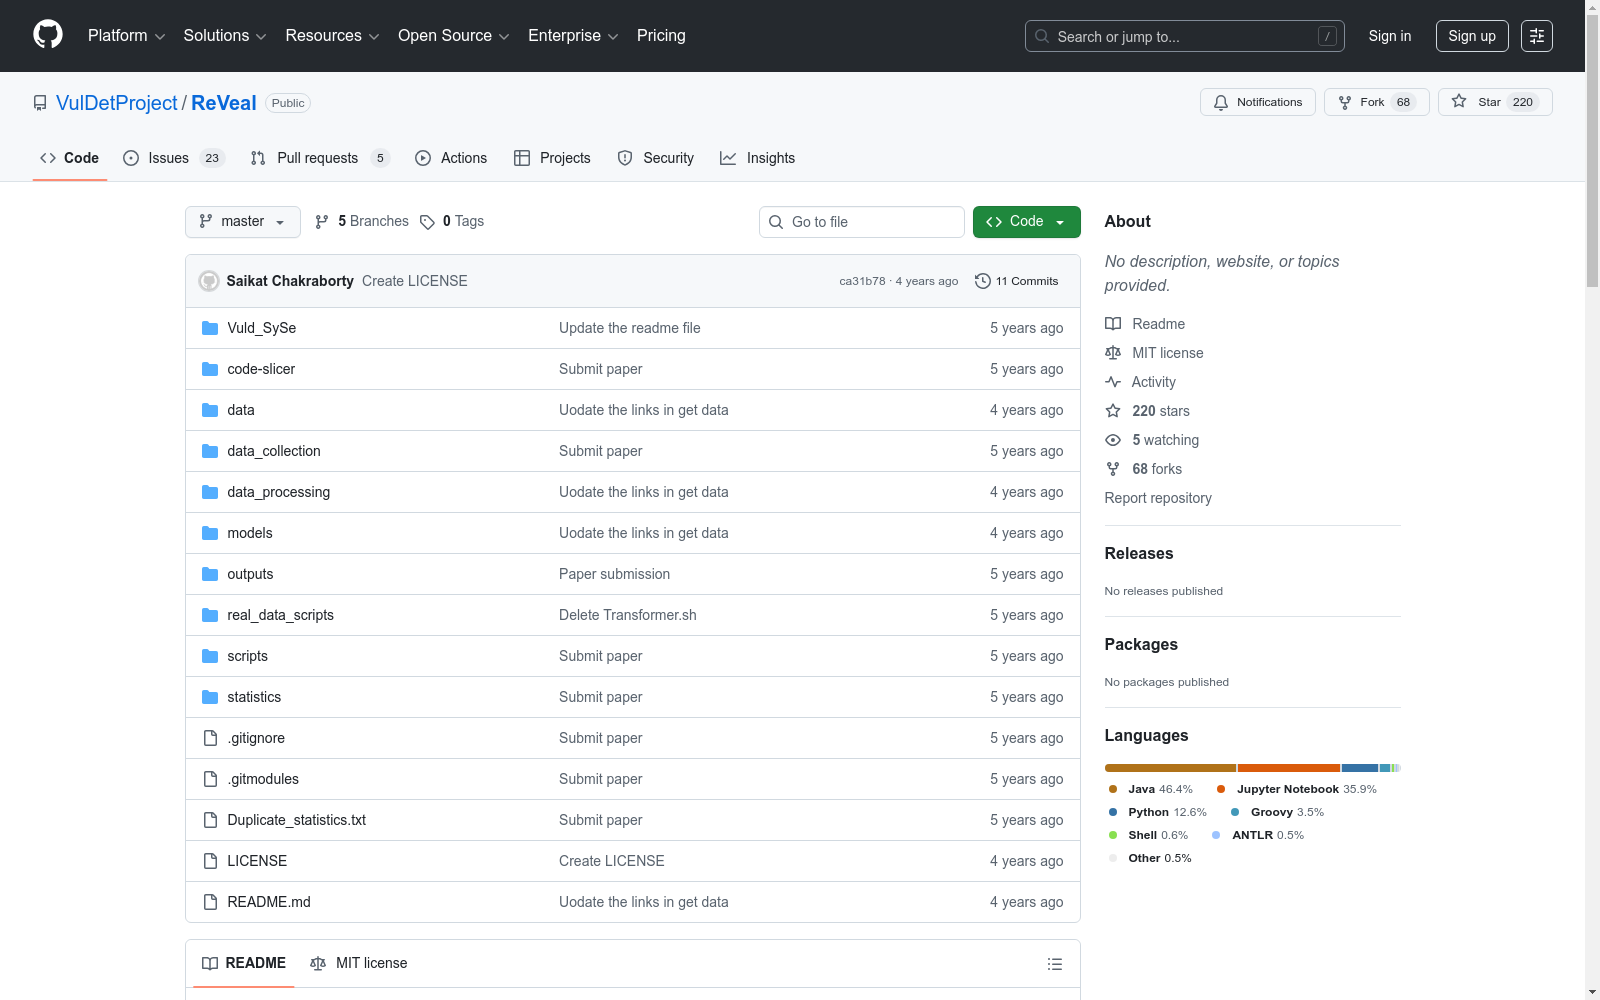Click the Saikat Chakraborty avatar
The width and height of the screenshot is (1600, 1000).
pyautogui.click(x=209, y=281)
